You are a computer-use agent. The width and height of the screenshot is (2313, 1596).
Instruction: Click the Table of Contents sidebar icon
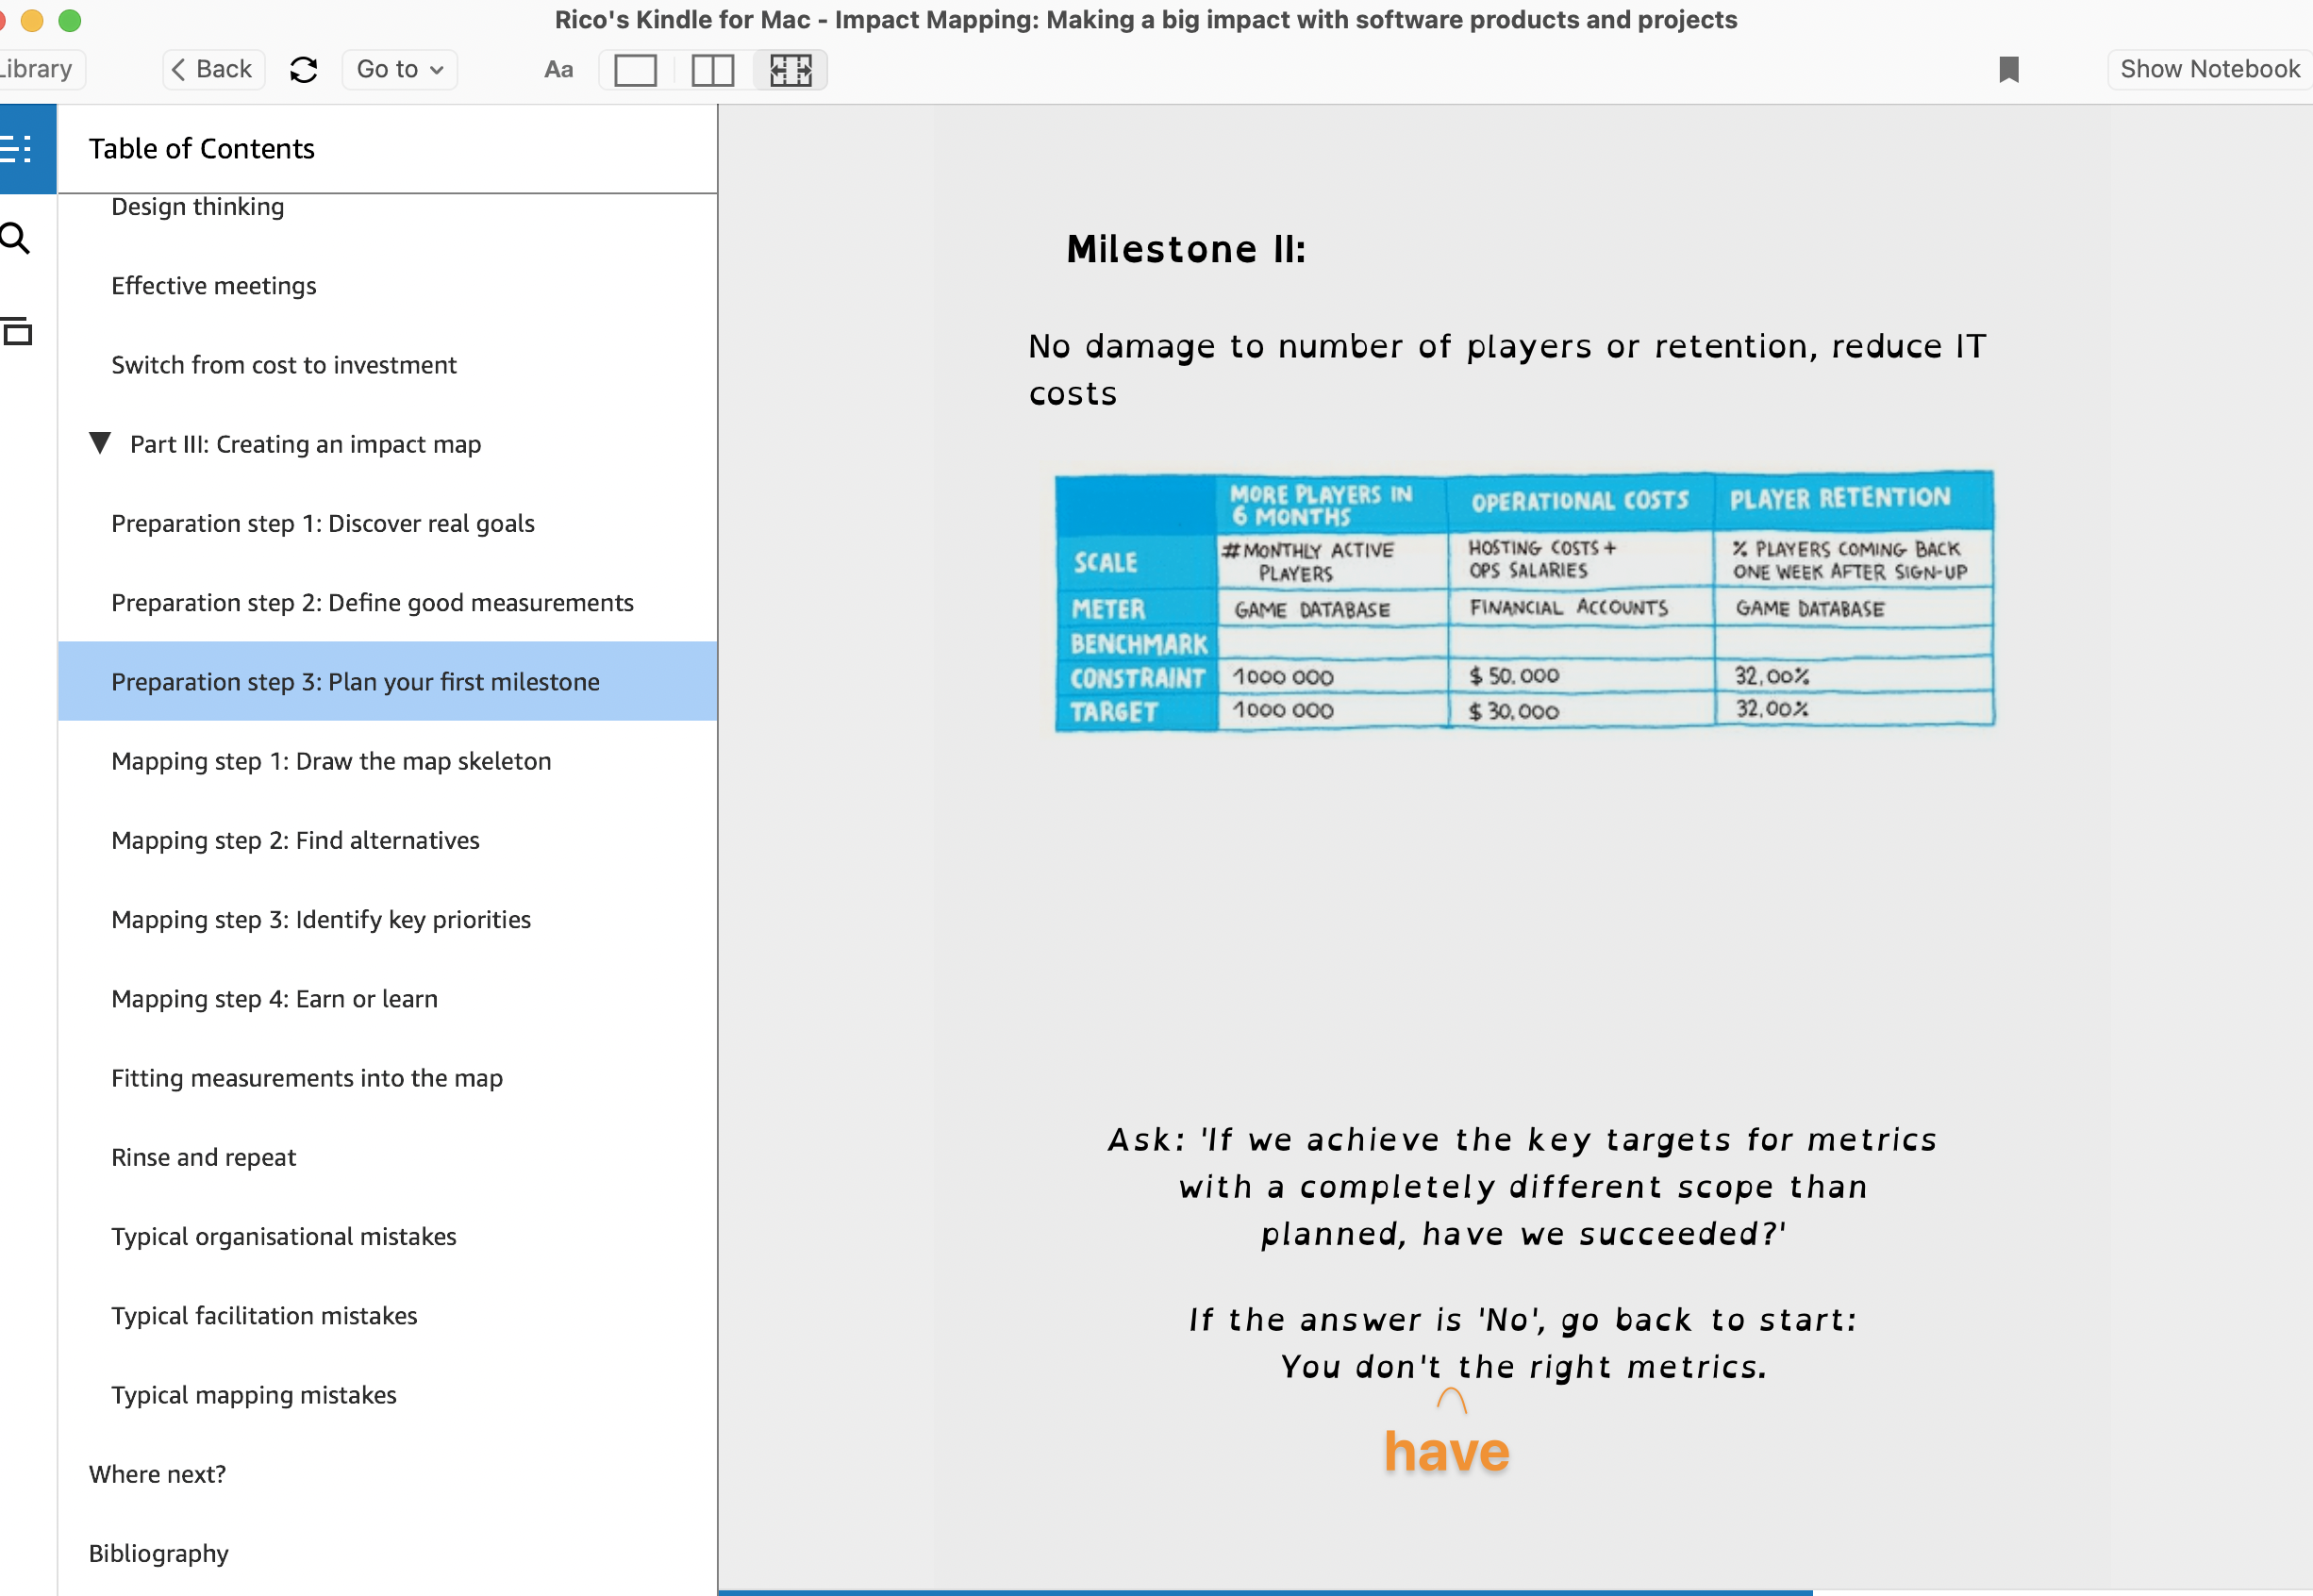click(18, 149)
